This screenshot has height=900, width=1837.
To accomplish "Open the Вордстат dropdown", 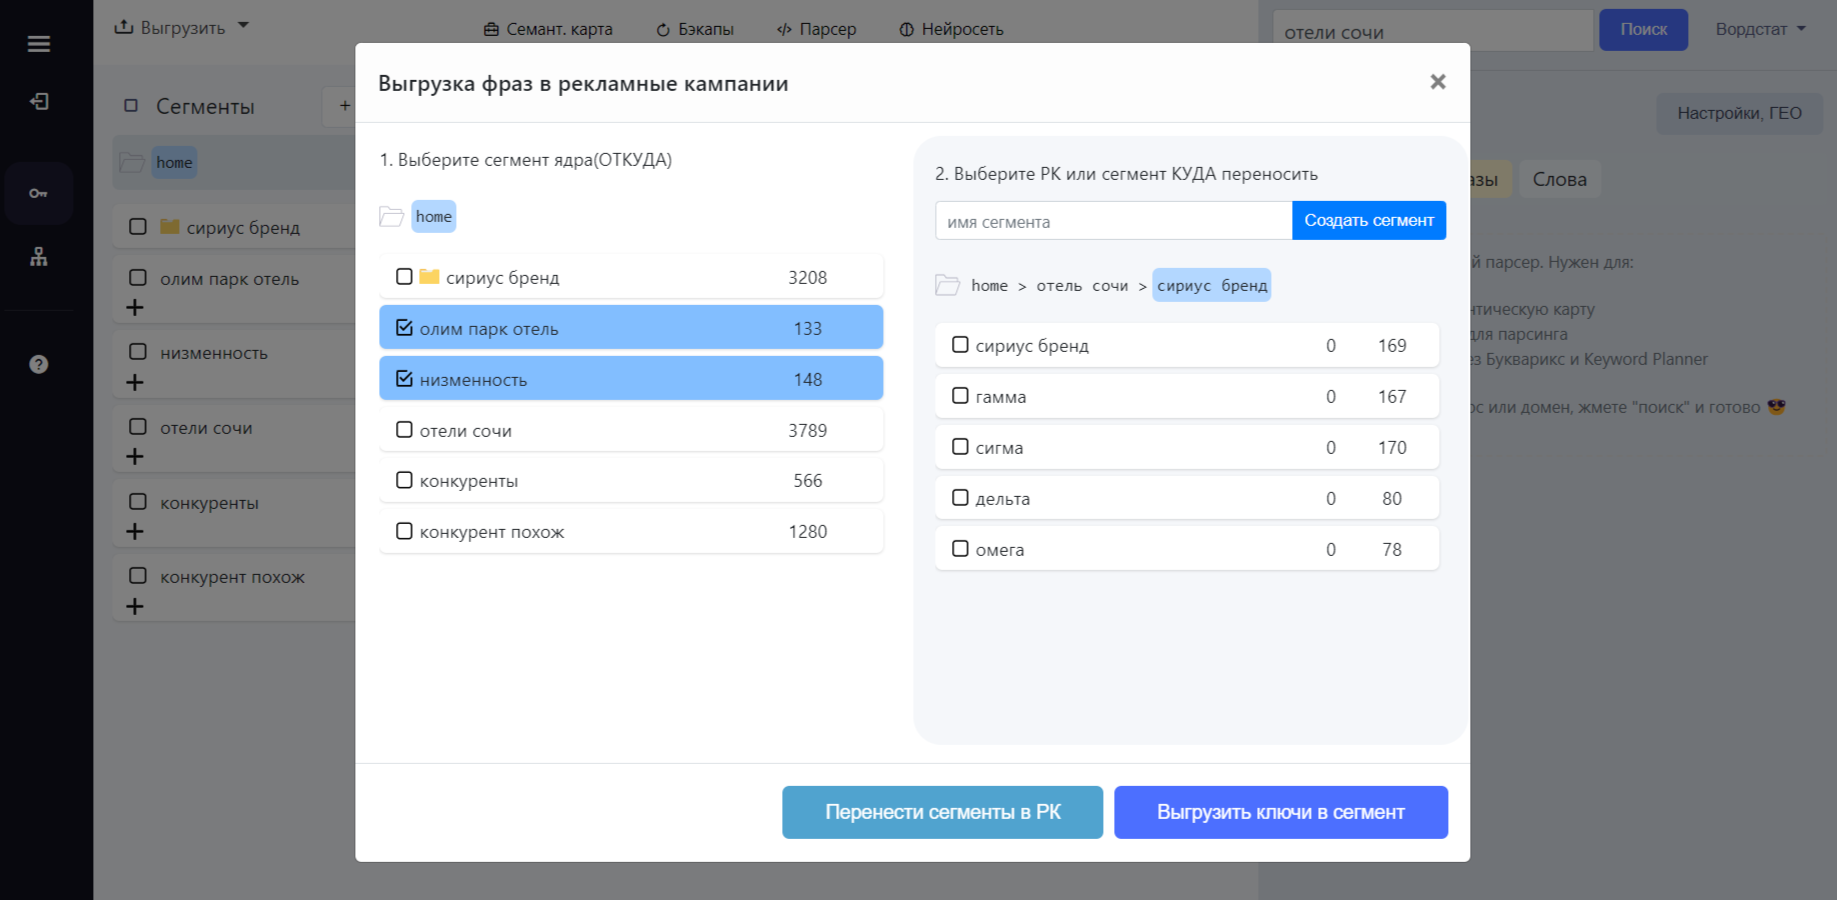I will click(1760, 29).
